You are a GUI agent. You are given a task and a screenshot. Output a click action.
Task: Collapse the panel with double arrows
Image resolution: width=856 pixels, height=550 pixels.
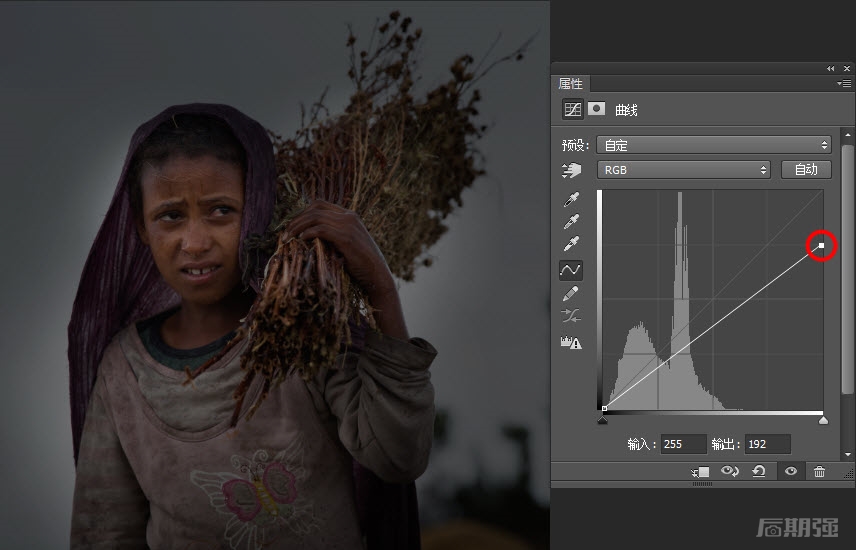pos(830,68)
